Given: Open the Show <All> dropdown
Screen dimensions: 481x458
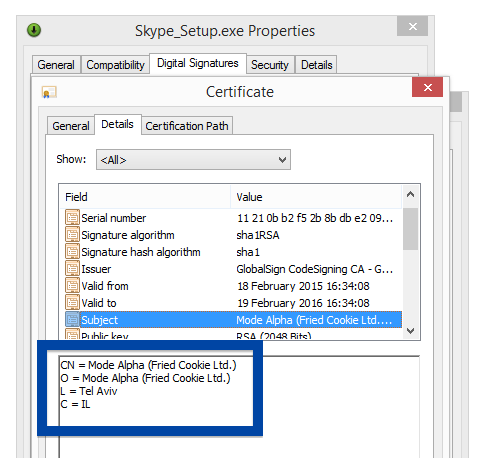Looking at the screenshot, I should 193,160.
